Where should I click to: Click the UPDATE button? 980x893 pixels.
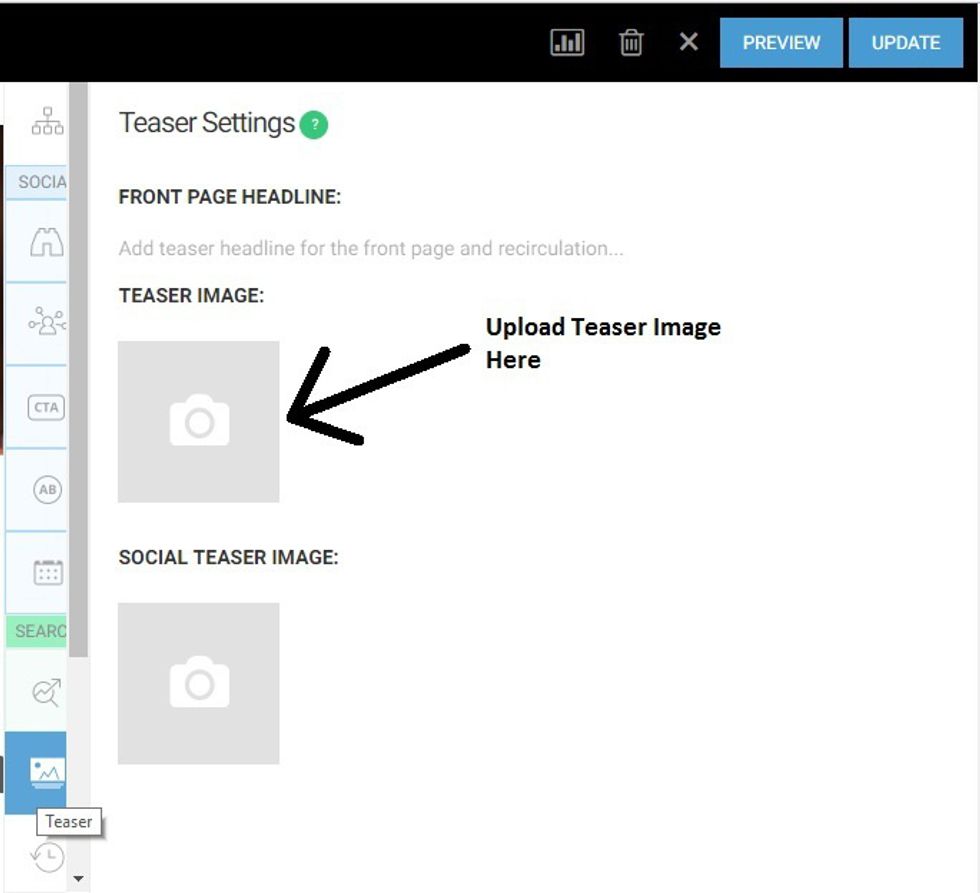(x=906, y=43)
